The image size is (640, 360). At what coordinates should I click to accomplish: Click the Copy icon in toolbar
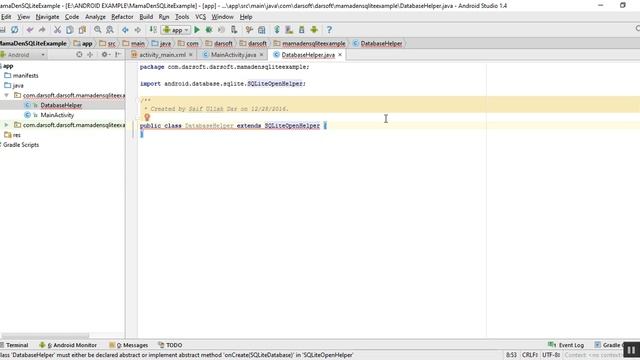pyautogui.click(x=70, y=30)
